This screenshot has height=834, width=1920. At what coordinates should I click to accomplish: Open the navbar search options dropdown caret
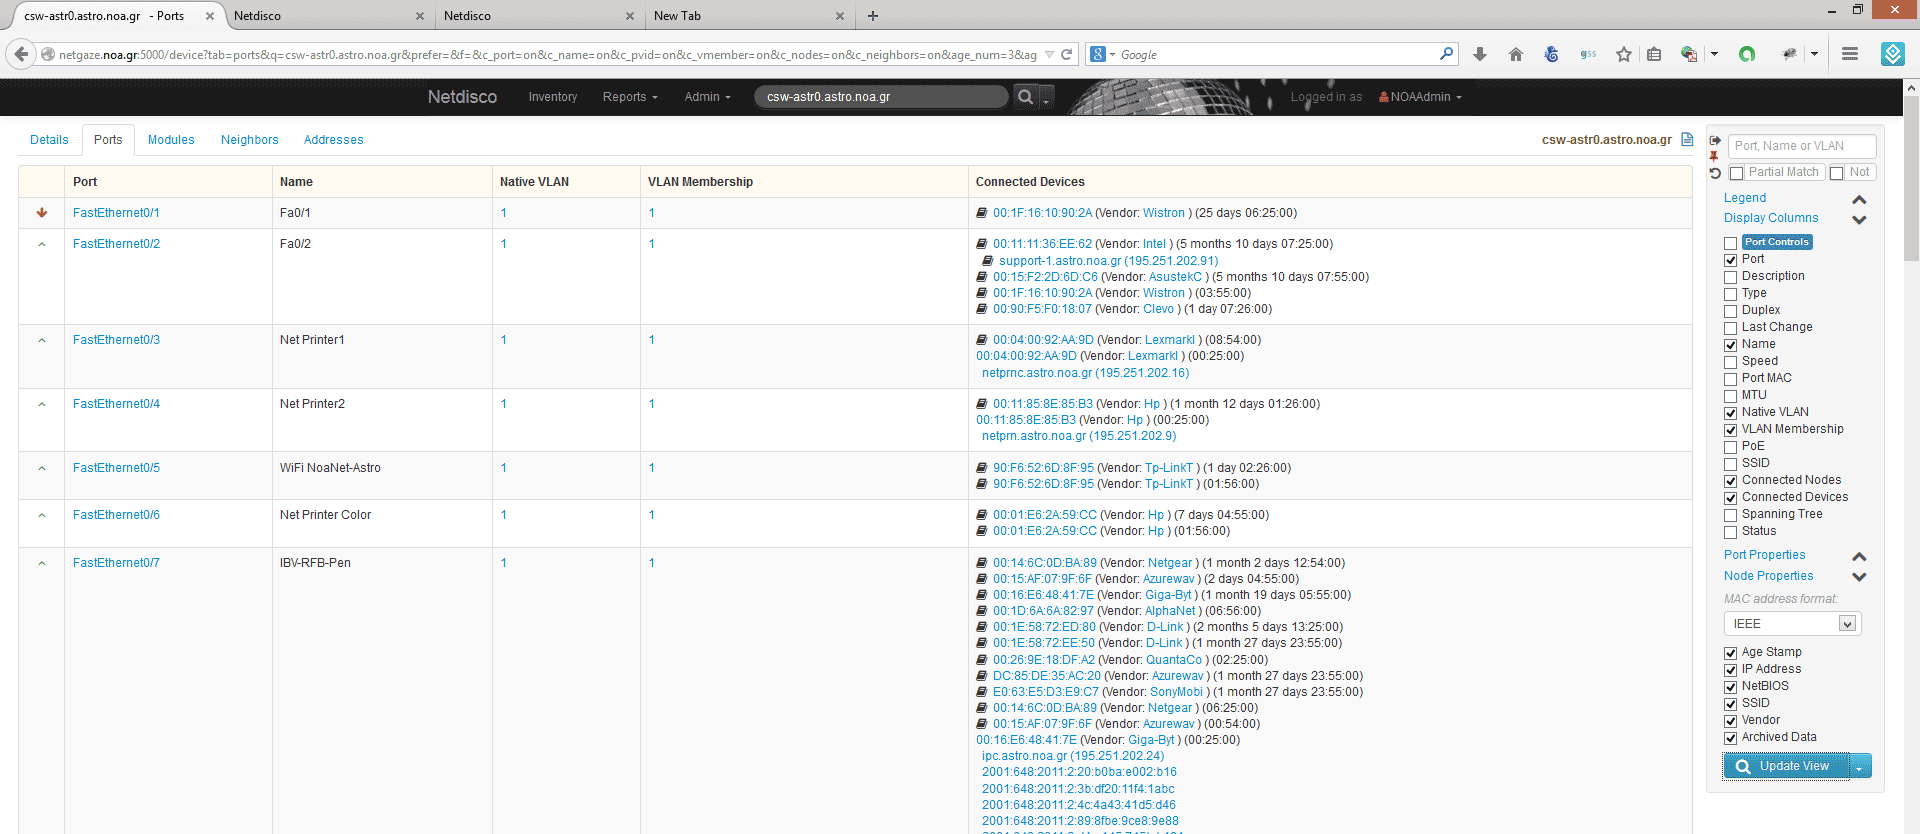coord(1046,98)
